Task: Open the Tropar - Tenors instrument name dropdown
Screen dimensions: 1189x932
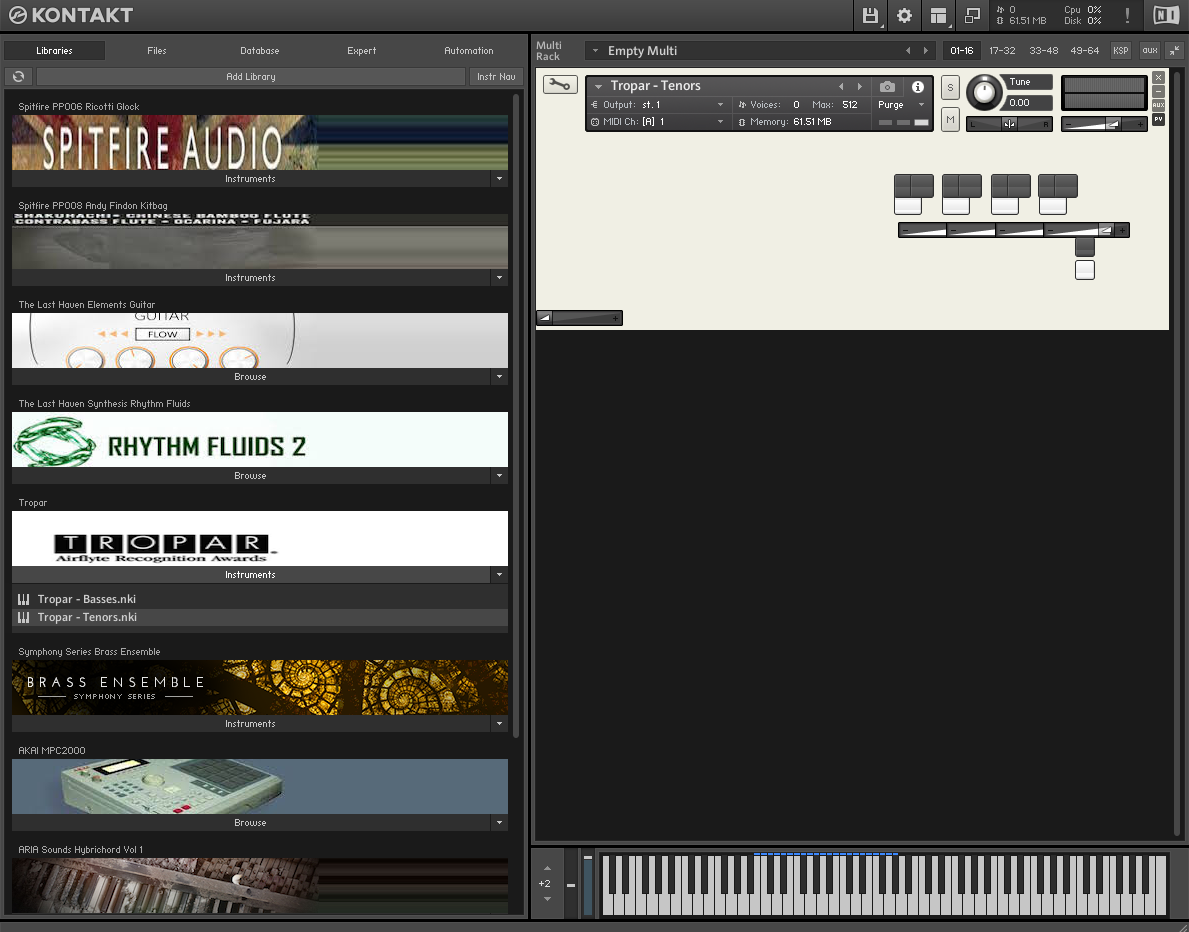Action: pos(598,86)
